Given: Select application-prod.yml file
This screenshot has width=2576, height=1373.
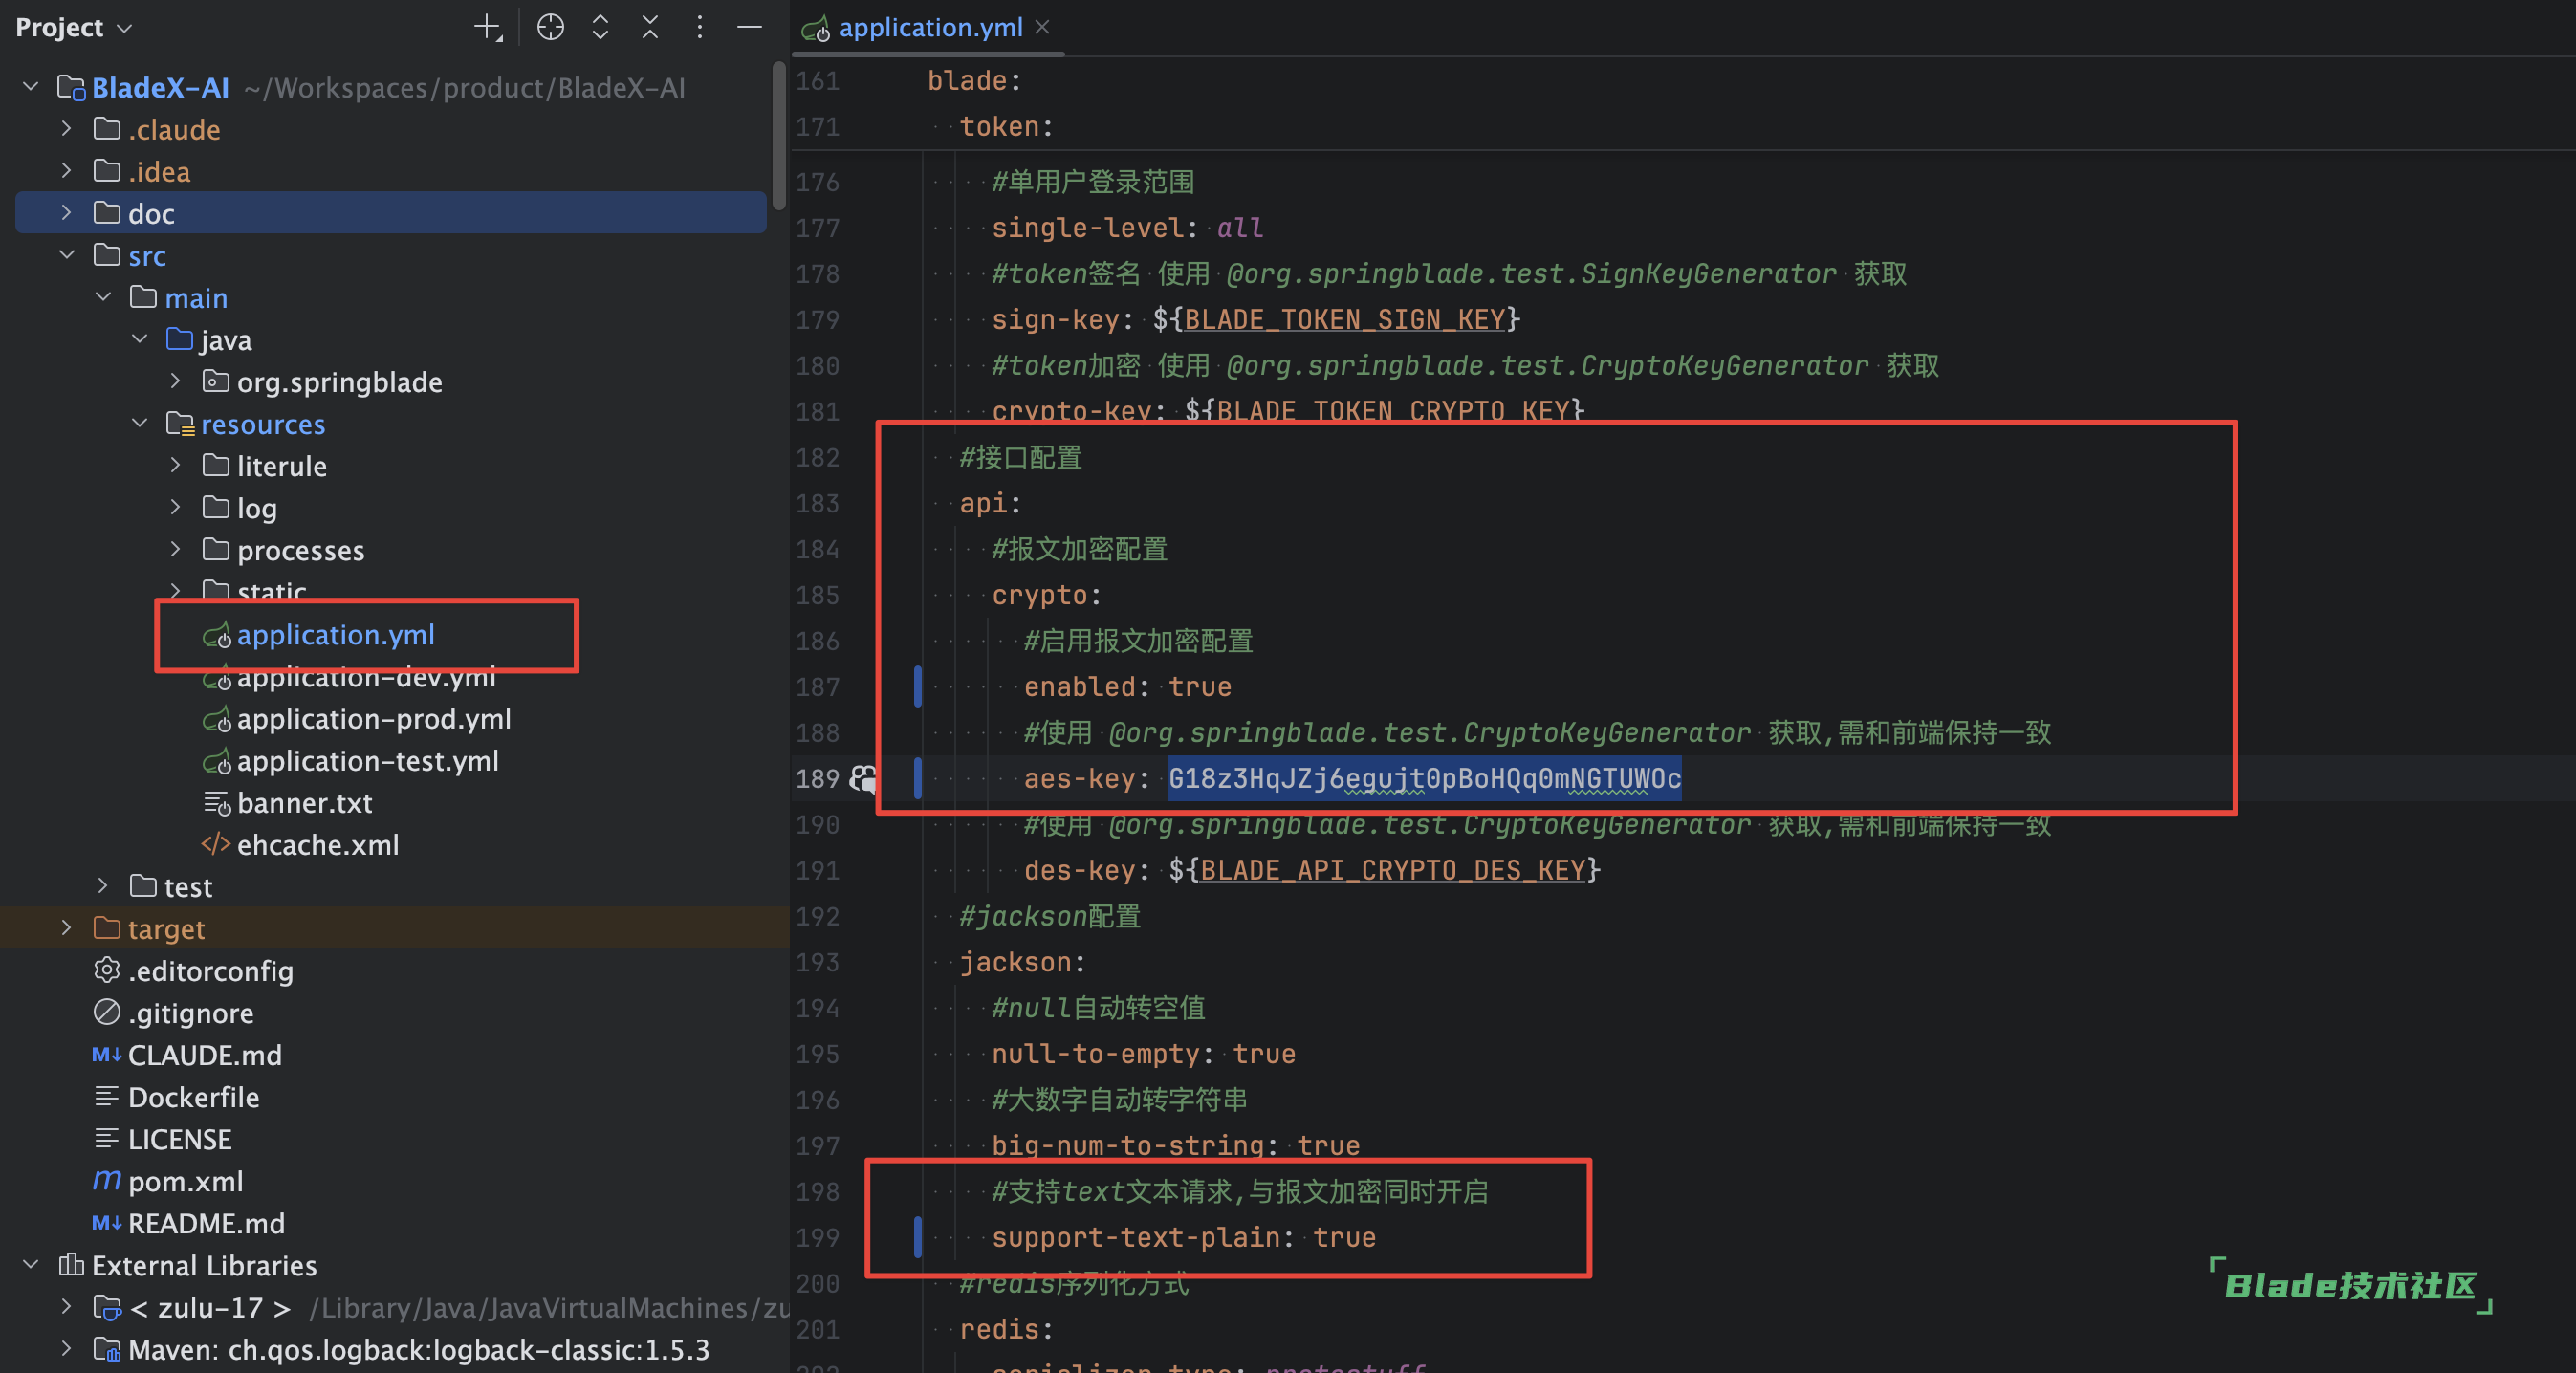Looking at the screenshot, I should coord(374,718).
